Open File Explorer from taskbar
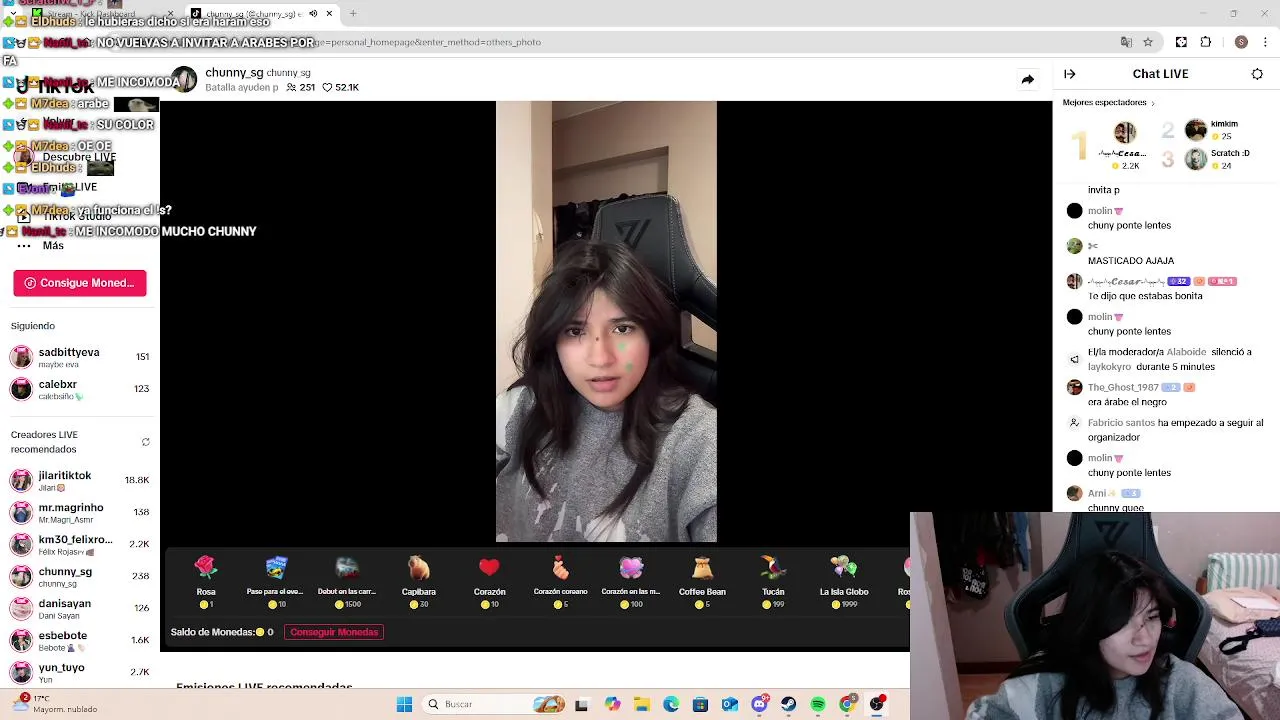Viewport: 1280px width, 720px height. tap(641, 704)
